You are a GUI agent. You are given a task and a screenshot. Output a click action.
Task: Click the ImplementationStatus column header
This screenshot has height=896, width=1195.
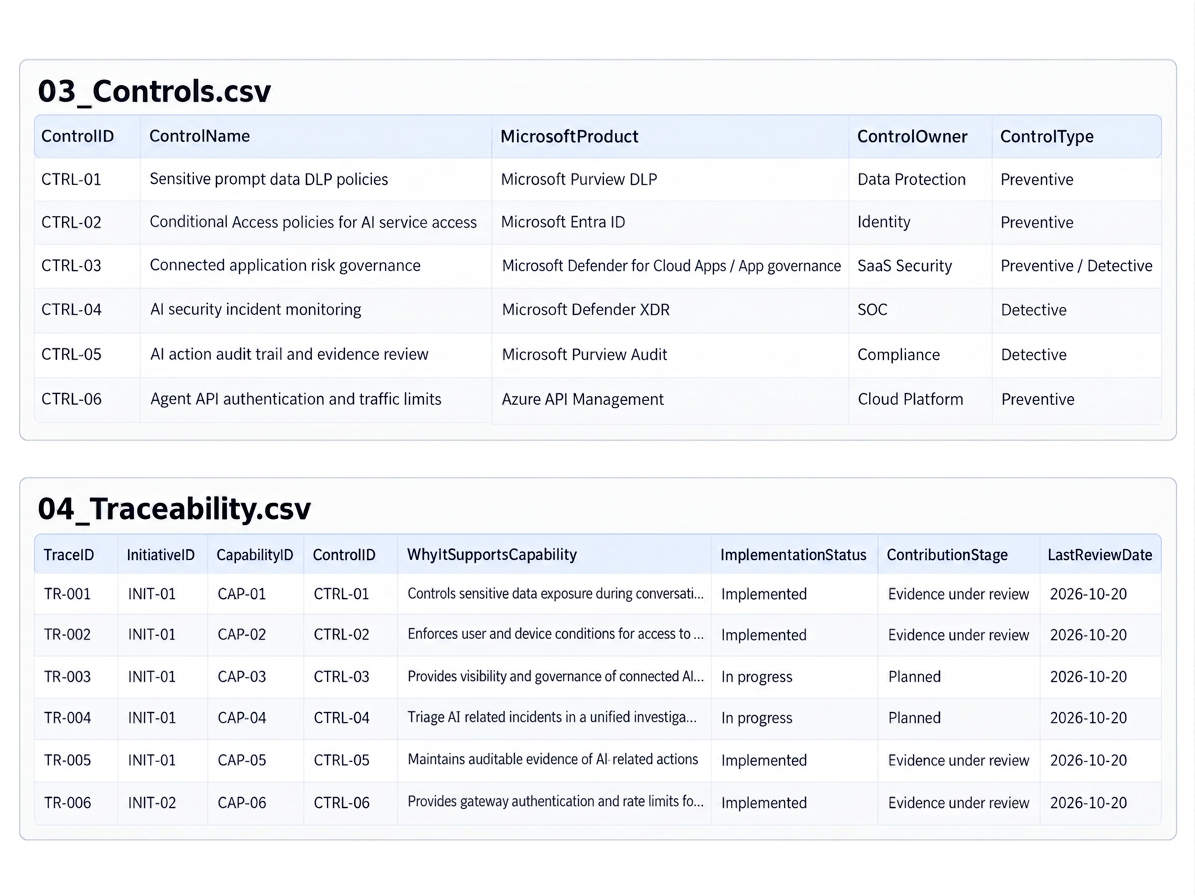pyautogui.click(x=793, y=555)
